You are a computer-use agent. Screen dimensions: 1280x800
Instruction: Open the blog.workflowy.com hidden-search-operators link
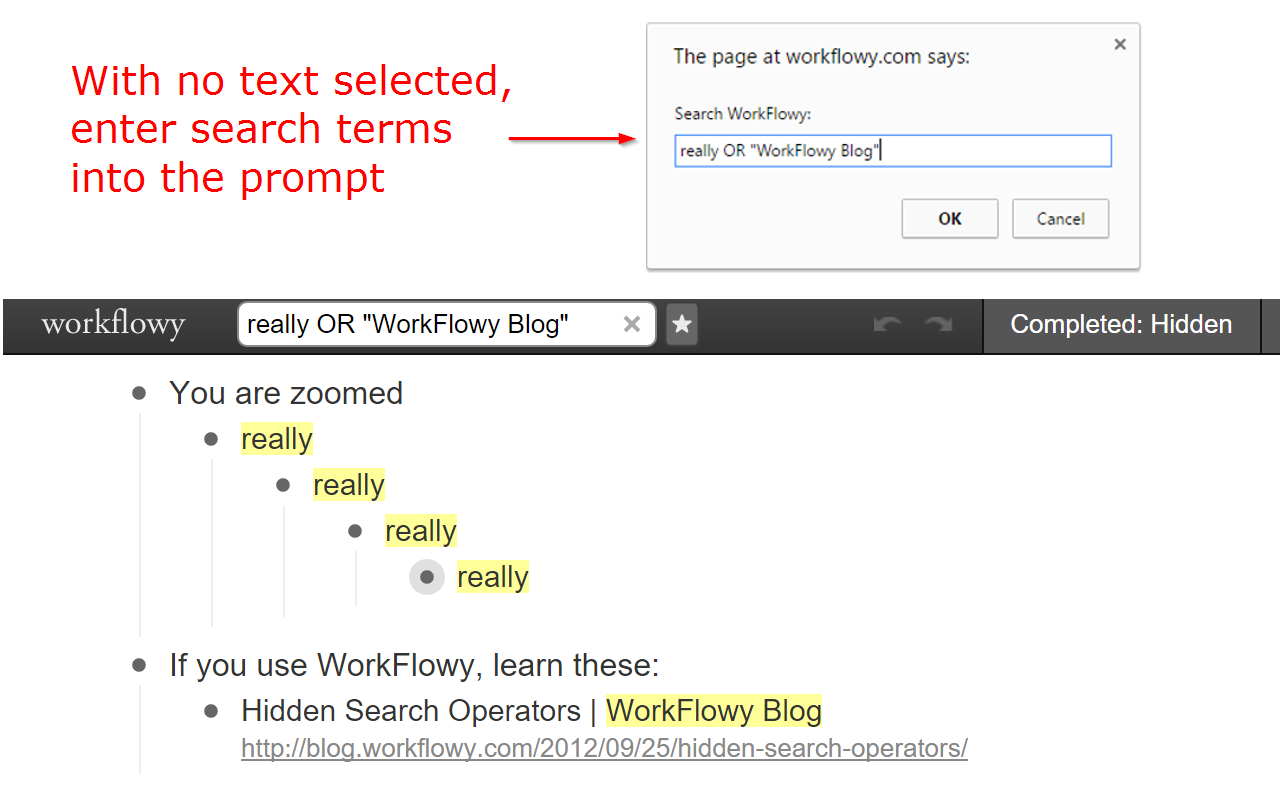[x=604, y=748]
